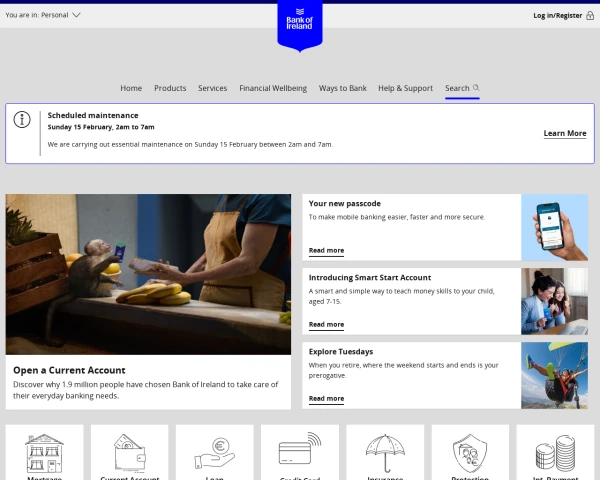Image resolution: width=600 pixels, height=480 pixels.
Task: Open the Current Account wallet icon
Action: (x=129, y=453)
